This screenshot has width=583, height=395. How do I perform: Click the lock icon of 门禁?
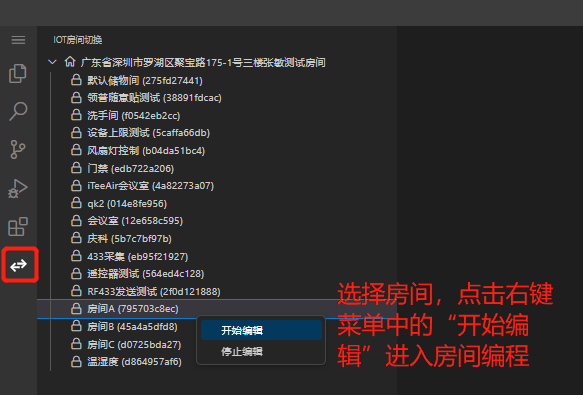tap(76, 168)
